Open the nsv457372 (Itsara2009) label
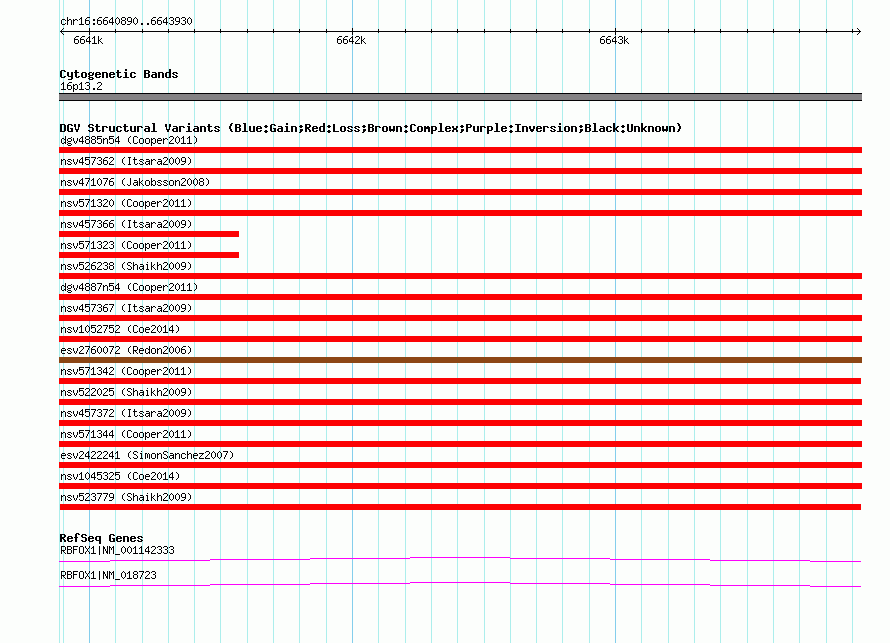The image size is (890, 643). [x=126, y=413]
